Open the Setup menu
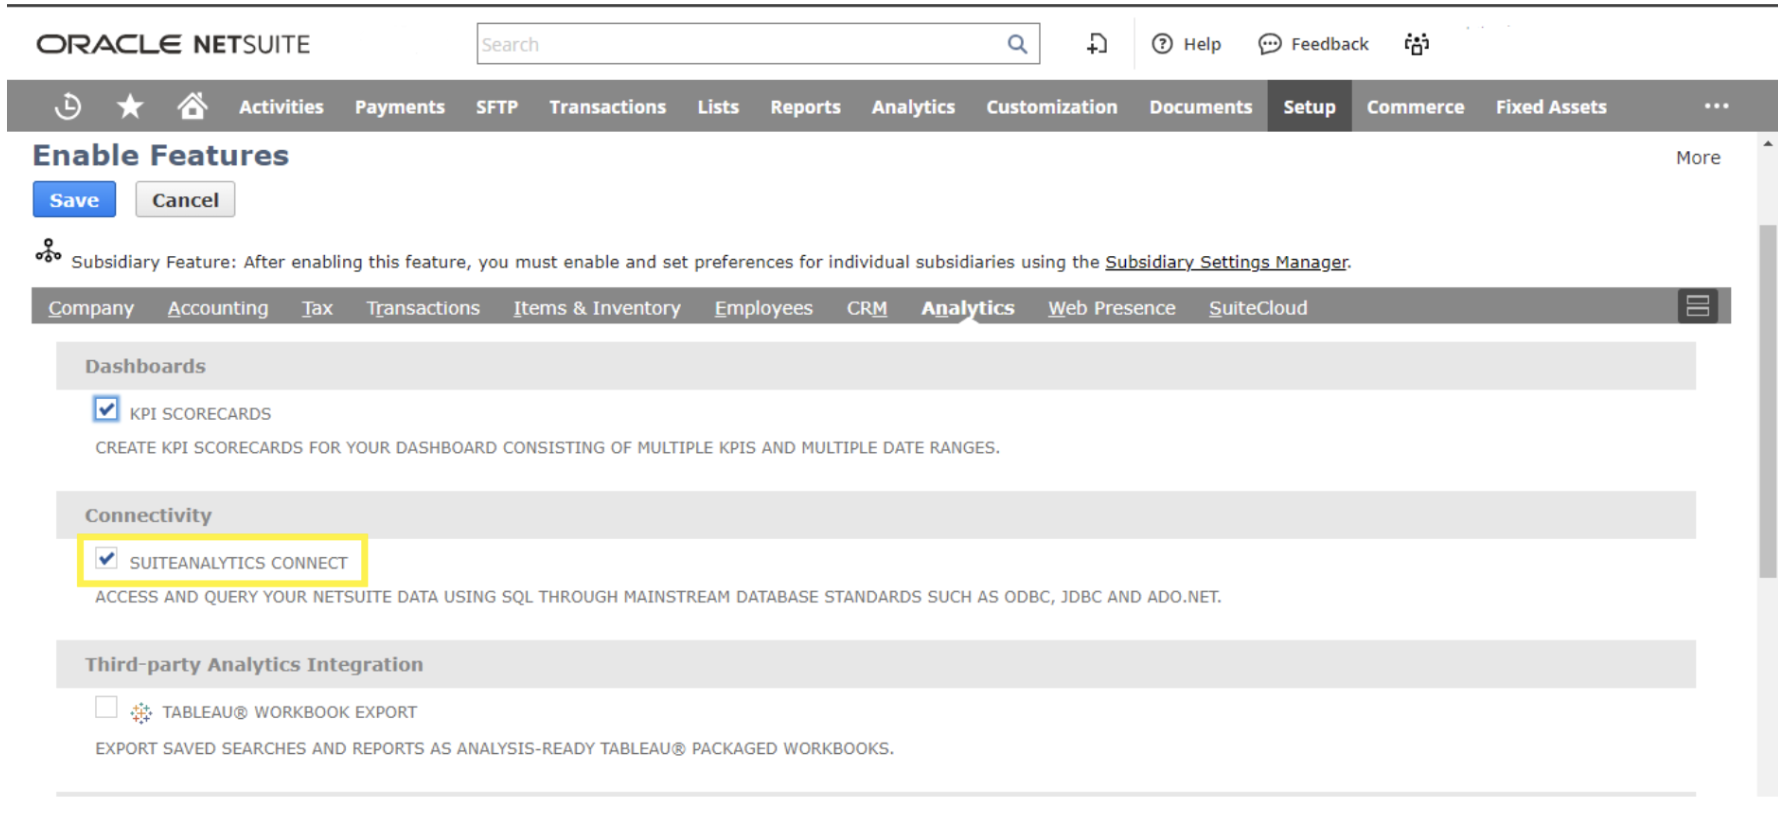1778x828 pixels. 1309,106
